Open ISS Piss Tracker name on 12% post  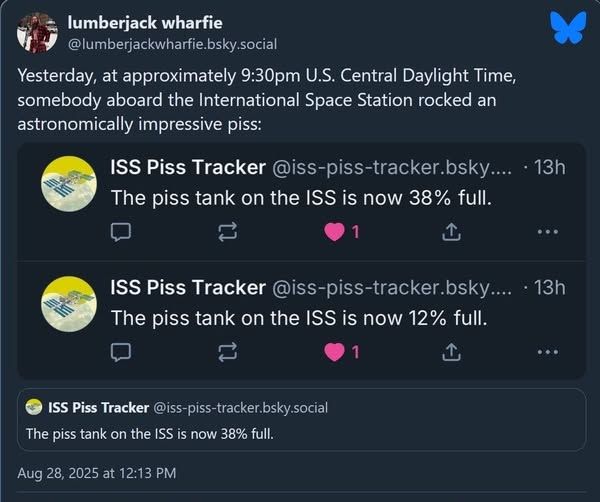188,287
